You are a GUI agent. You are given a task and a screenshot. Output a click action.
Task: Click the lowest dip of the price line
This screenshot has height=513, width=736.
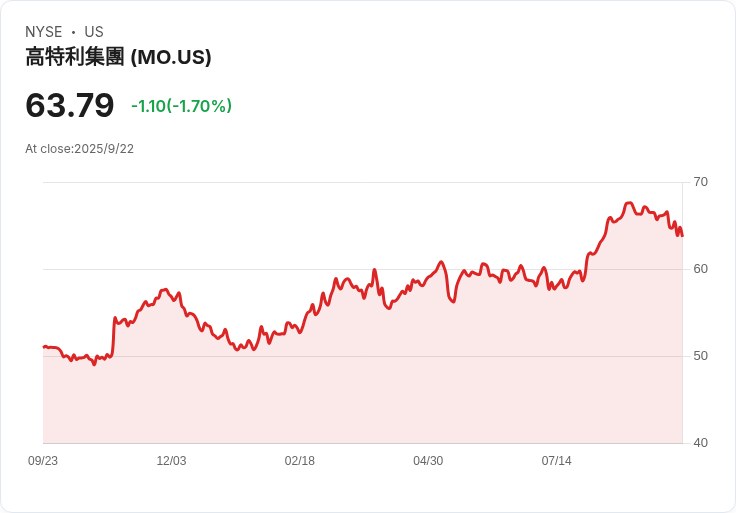click(x=95, y=364)
